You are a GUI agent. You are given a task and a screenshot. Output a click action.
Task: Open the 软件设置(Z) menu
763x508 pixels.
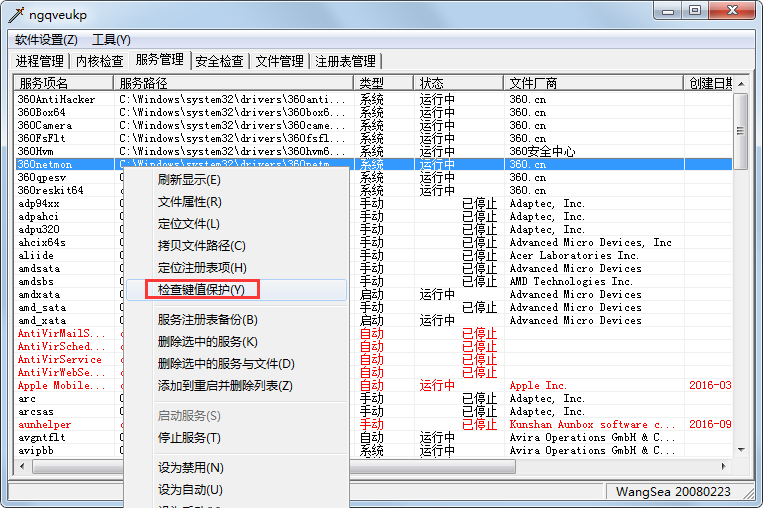coord(46,40)
